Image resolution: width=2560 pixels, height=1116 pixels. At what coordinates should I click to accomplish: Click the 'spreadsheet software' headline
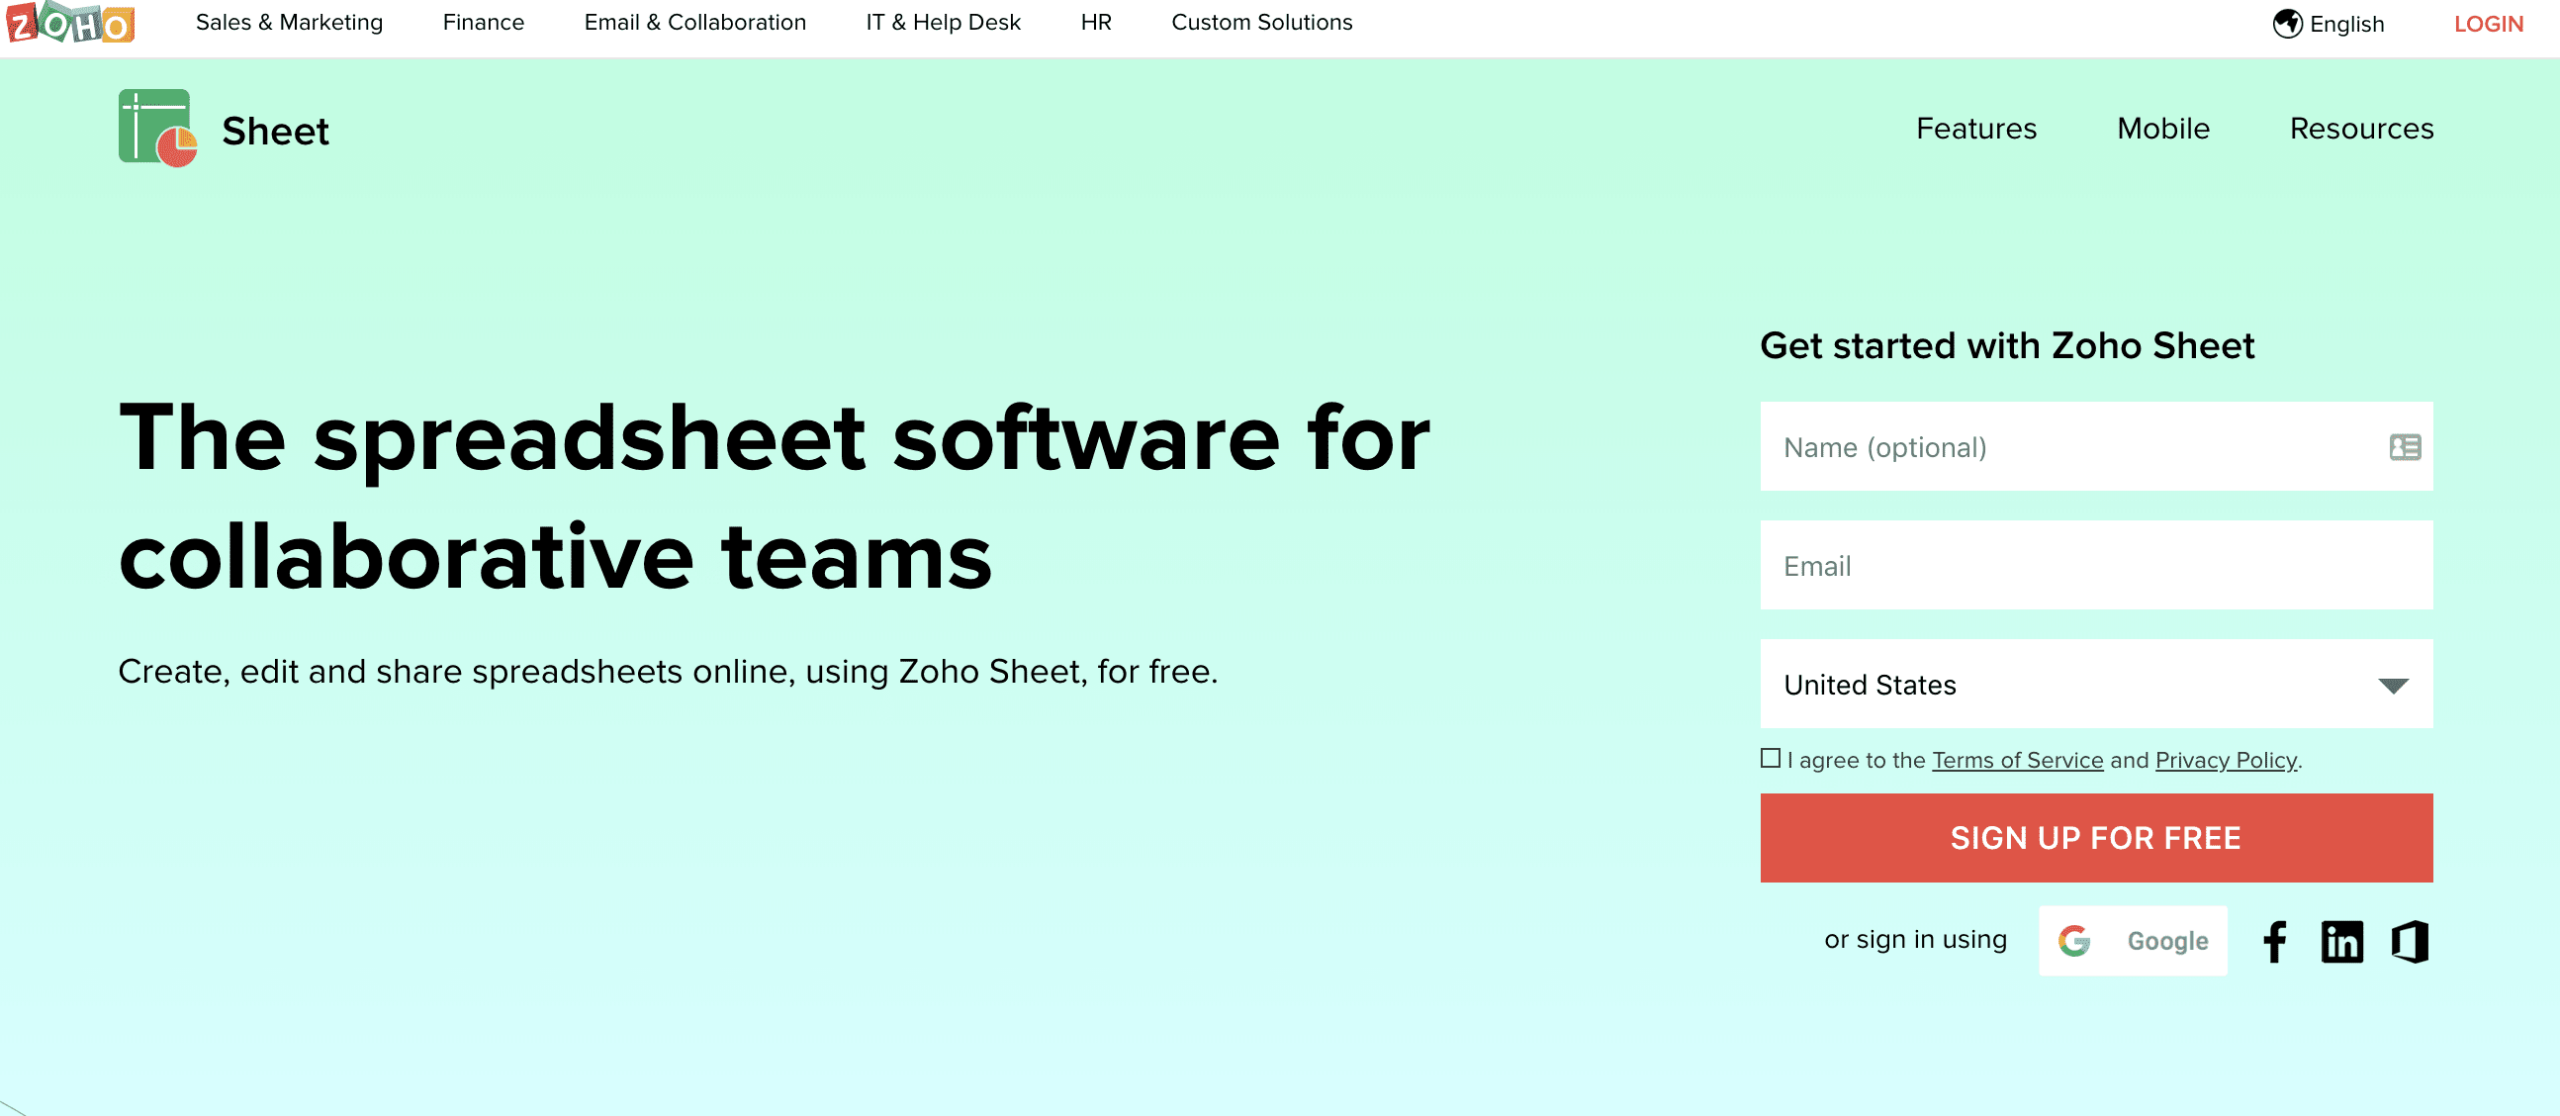pos(774,497)
